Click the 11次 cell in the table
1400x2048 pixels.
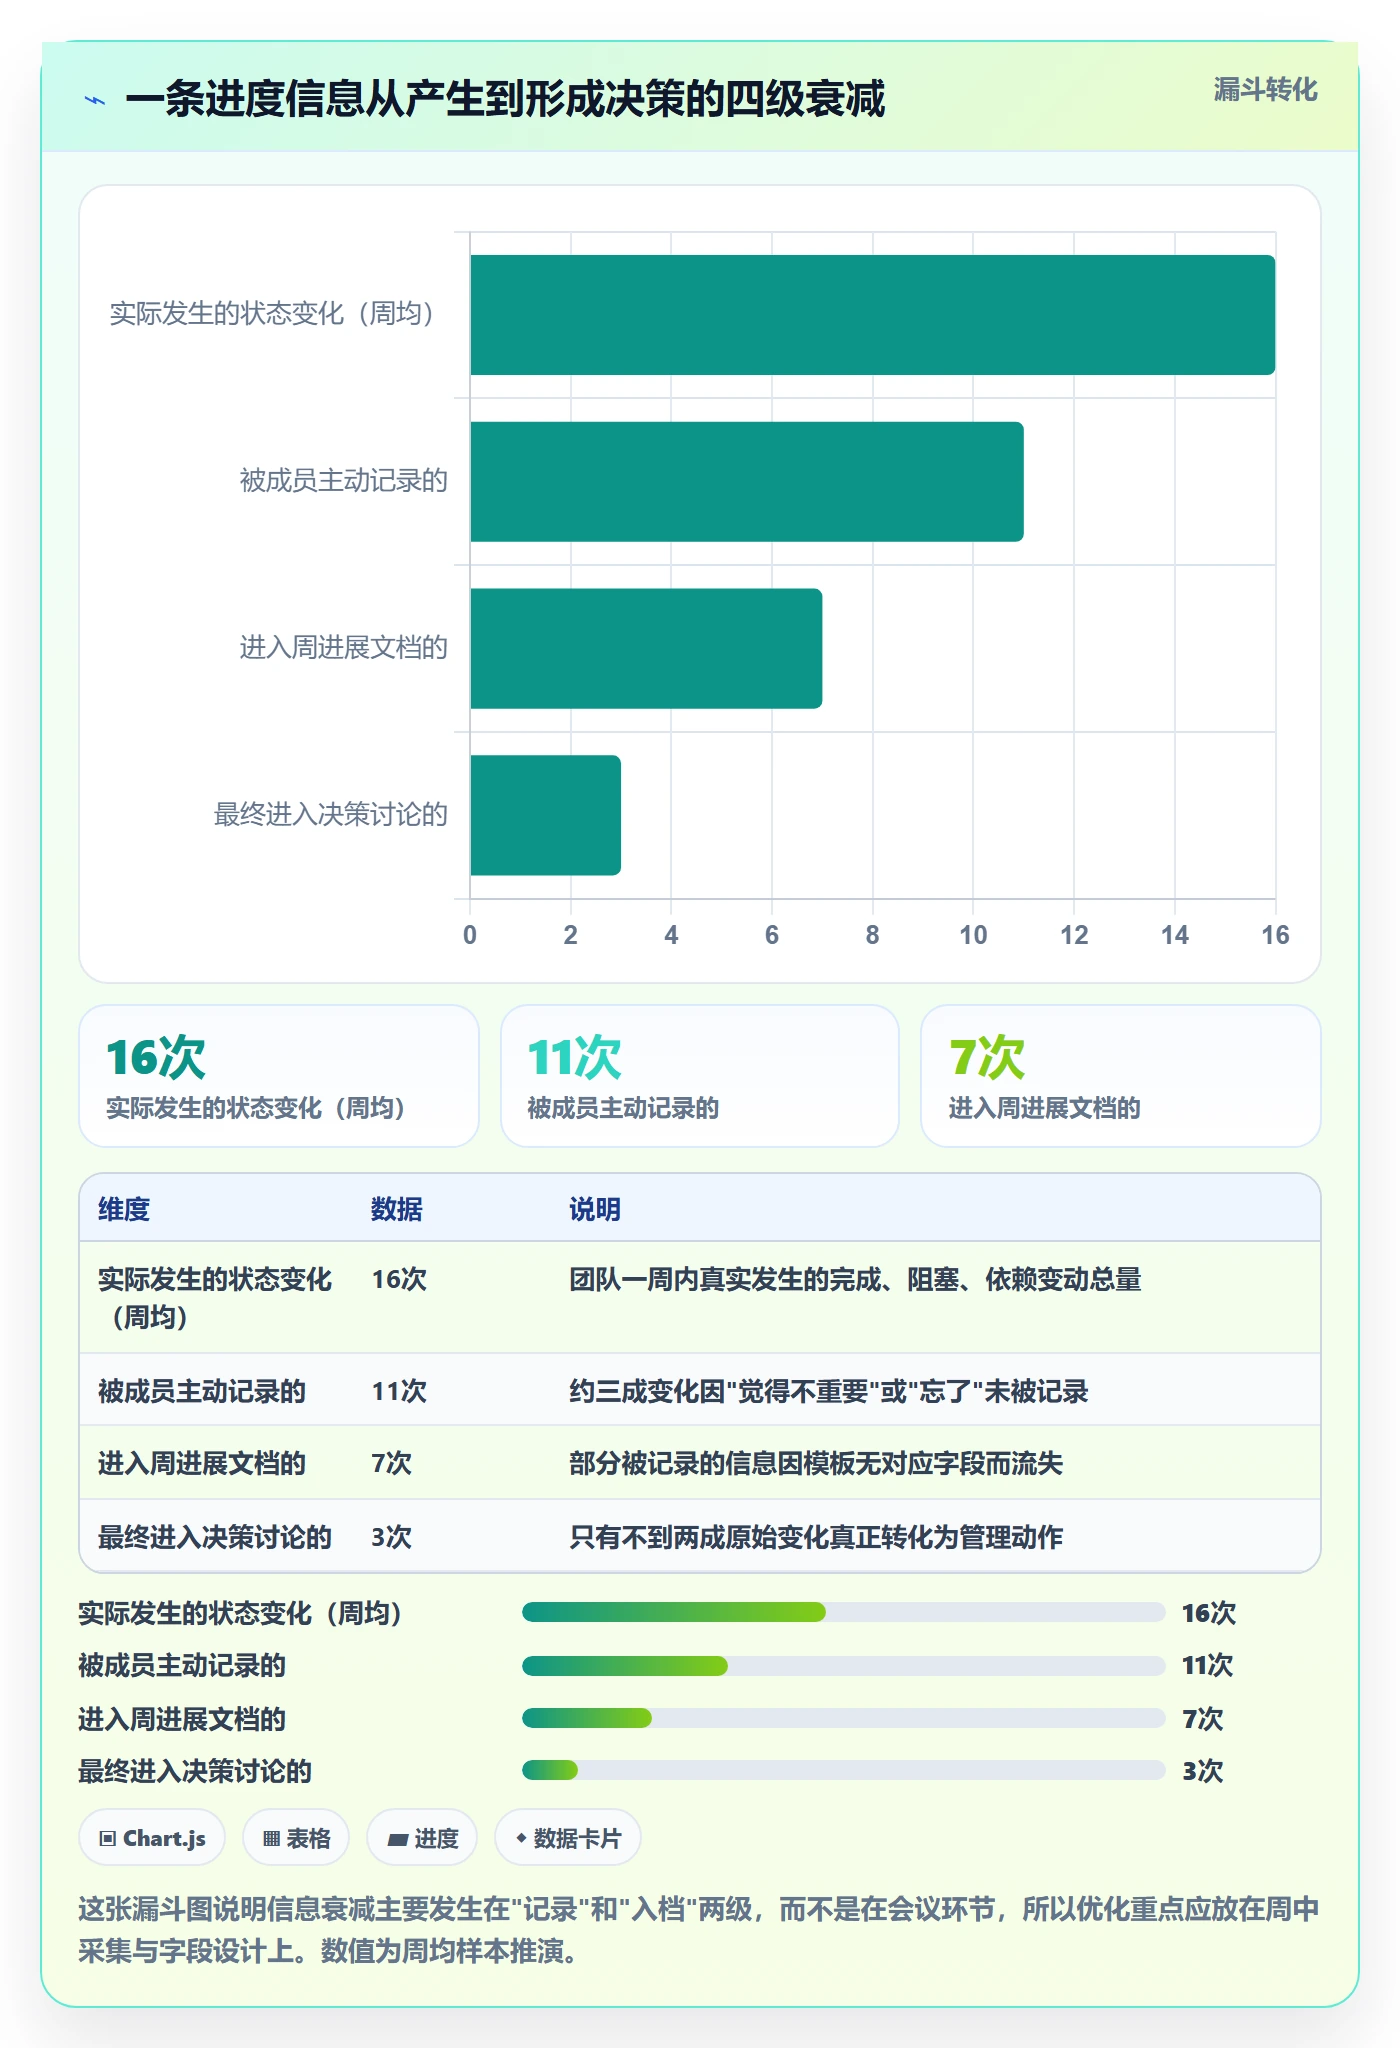coord(399,1391)
